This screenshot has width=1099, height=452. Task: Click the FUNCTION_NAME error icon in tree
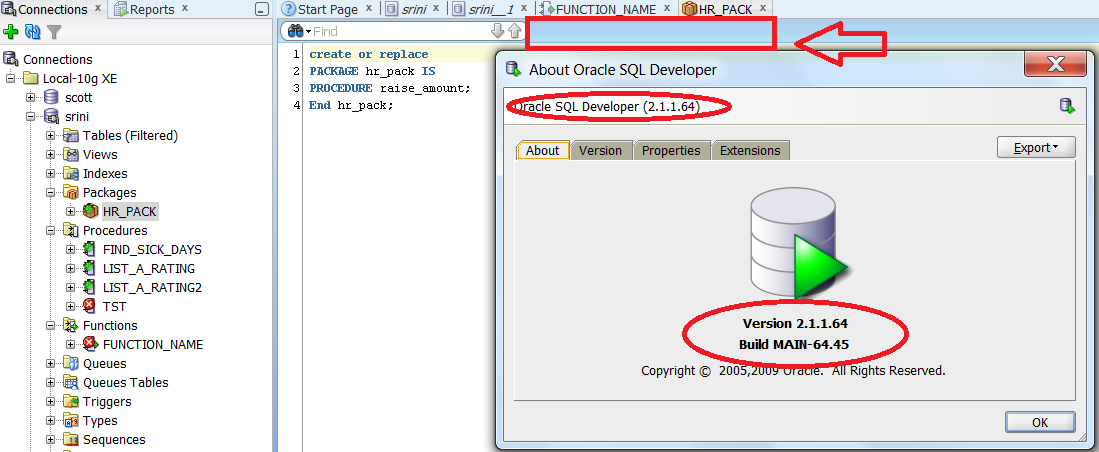click(x=90, y=344)
